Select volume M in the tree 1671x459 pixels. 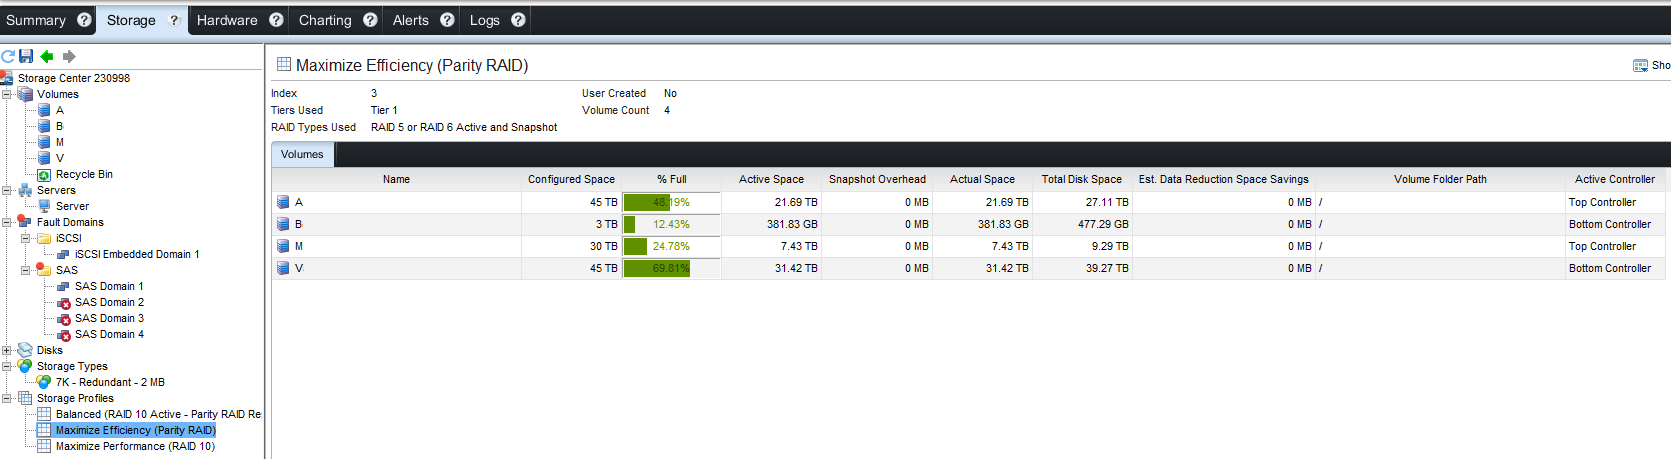pyautogui.click(x=59, y=142)
